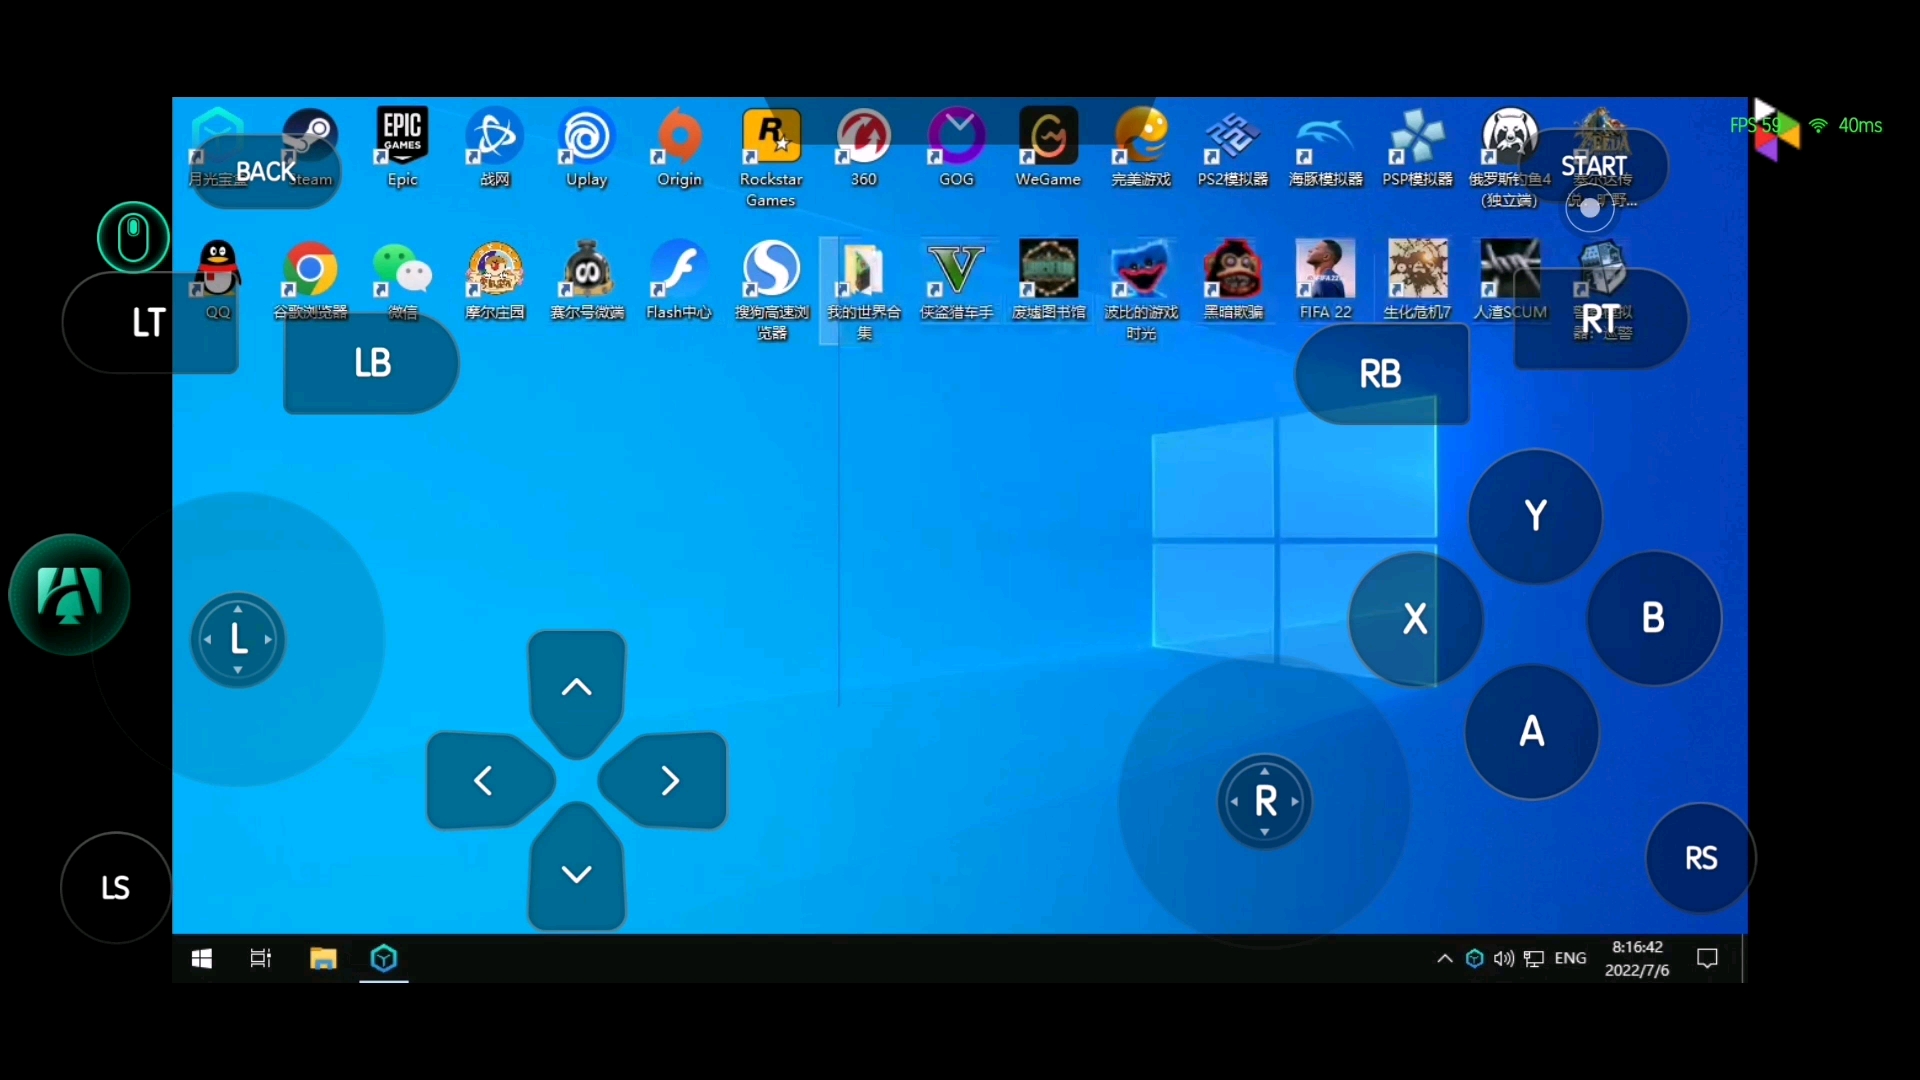Tap the RT trigger button
This screenshot has height=1080, width=1920.
click(1600, 319)
